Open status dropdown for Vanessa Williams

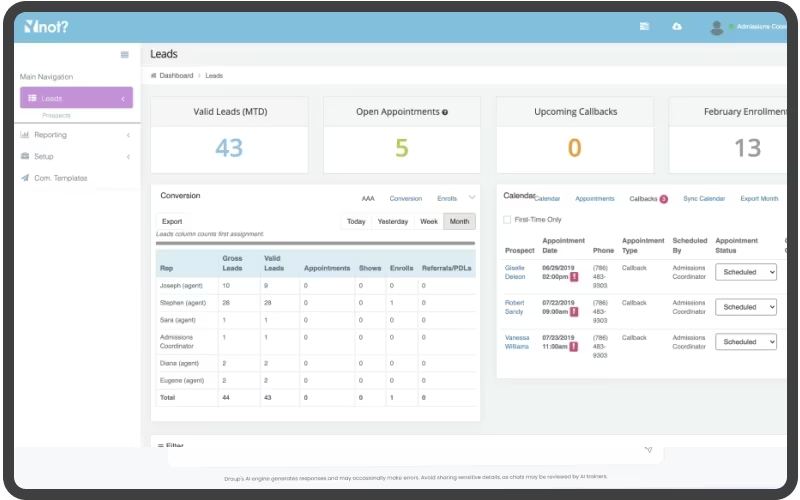(746, 342)
